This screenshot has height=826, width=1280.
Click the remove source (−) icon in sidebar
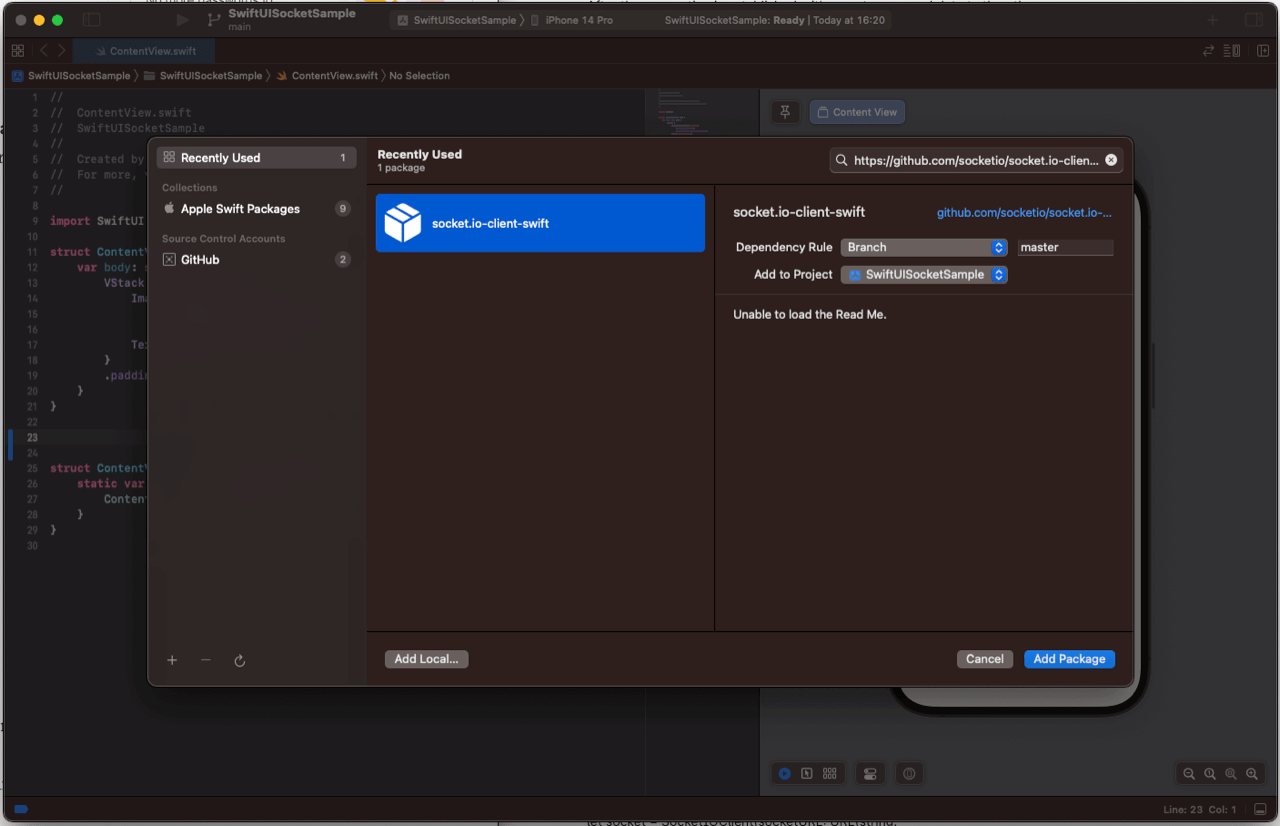point(206,660)
